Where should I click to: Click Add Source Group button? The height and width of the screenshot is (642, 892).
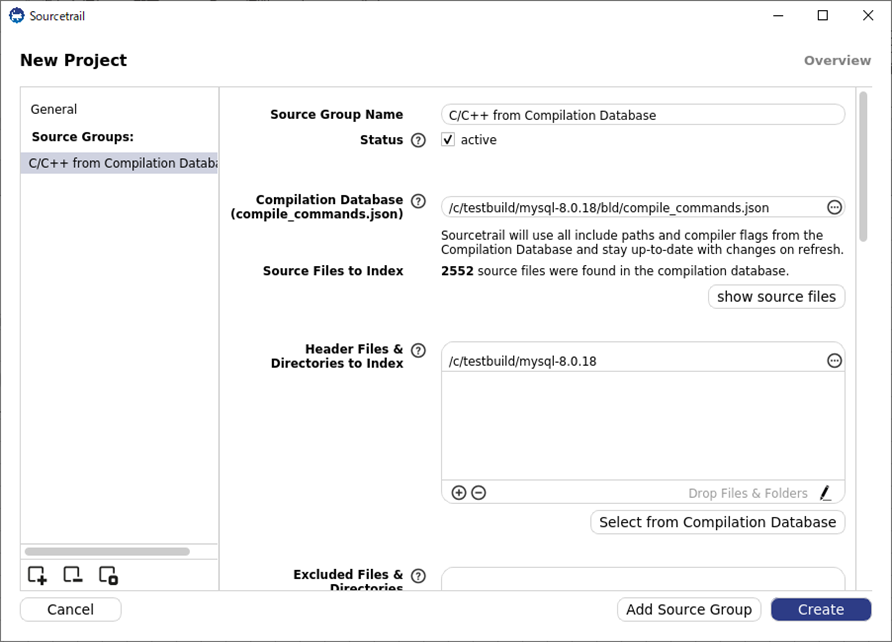pos(689,610)
